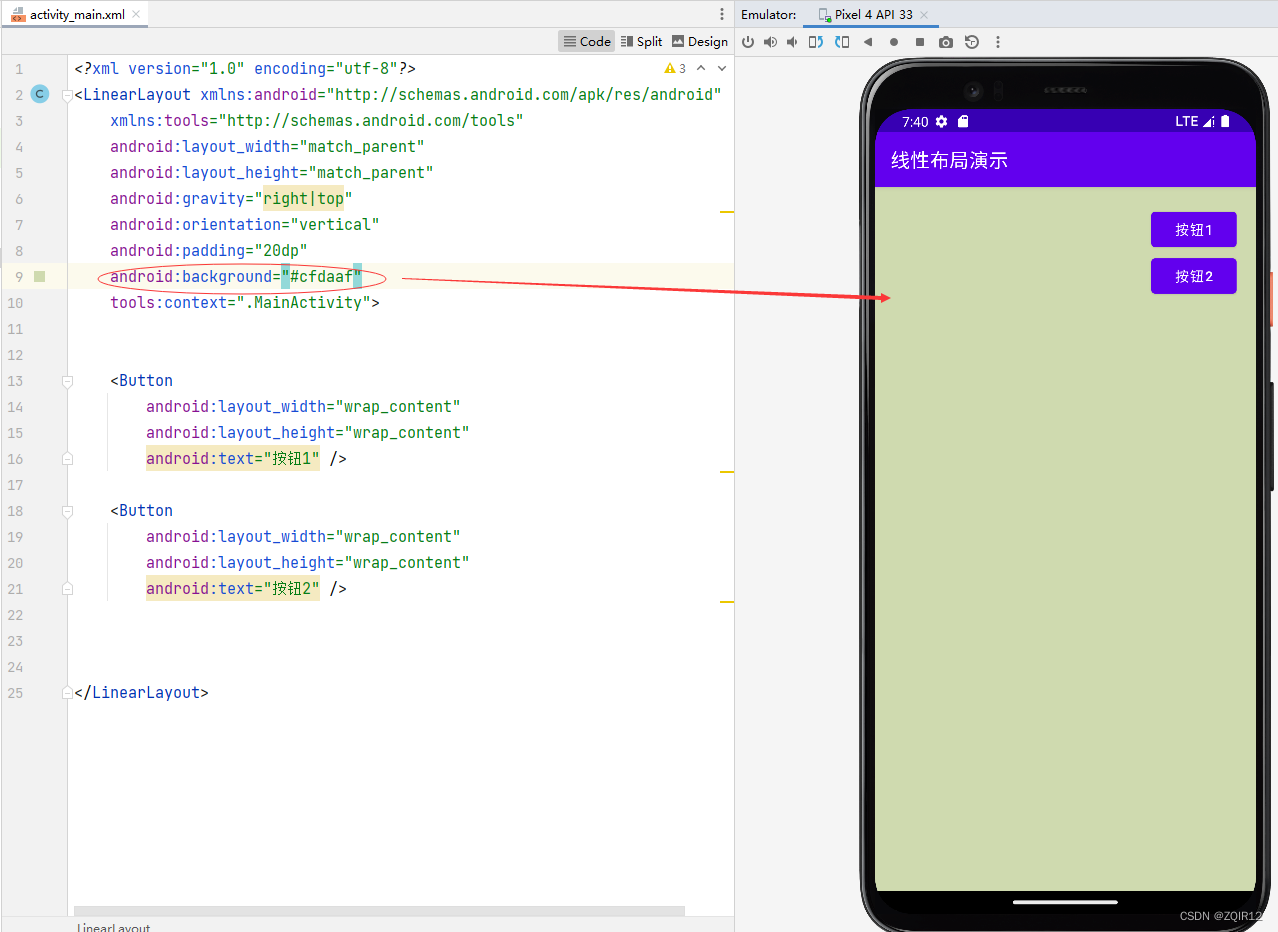Click the related class gutter icon on line 2
This screenshot has height=932, width=1278.
coord(39,94)
